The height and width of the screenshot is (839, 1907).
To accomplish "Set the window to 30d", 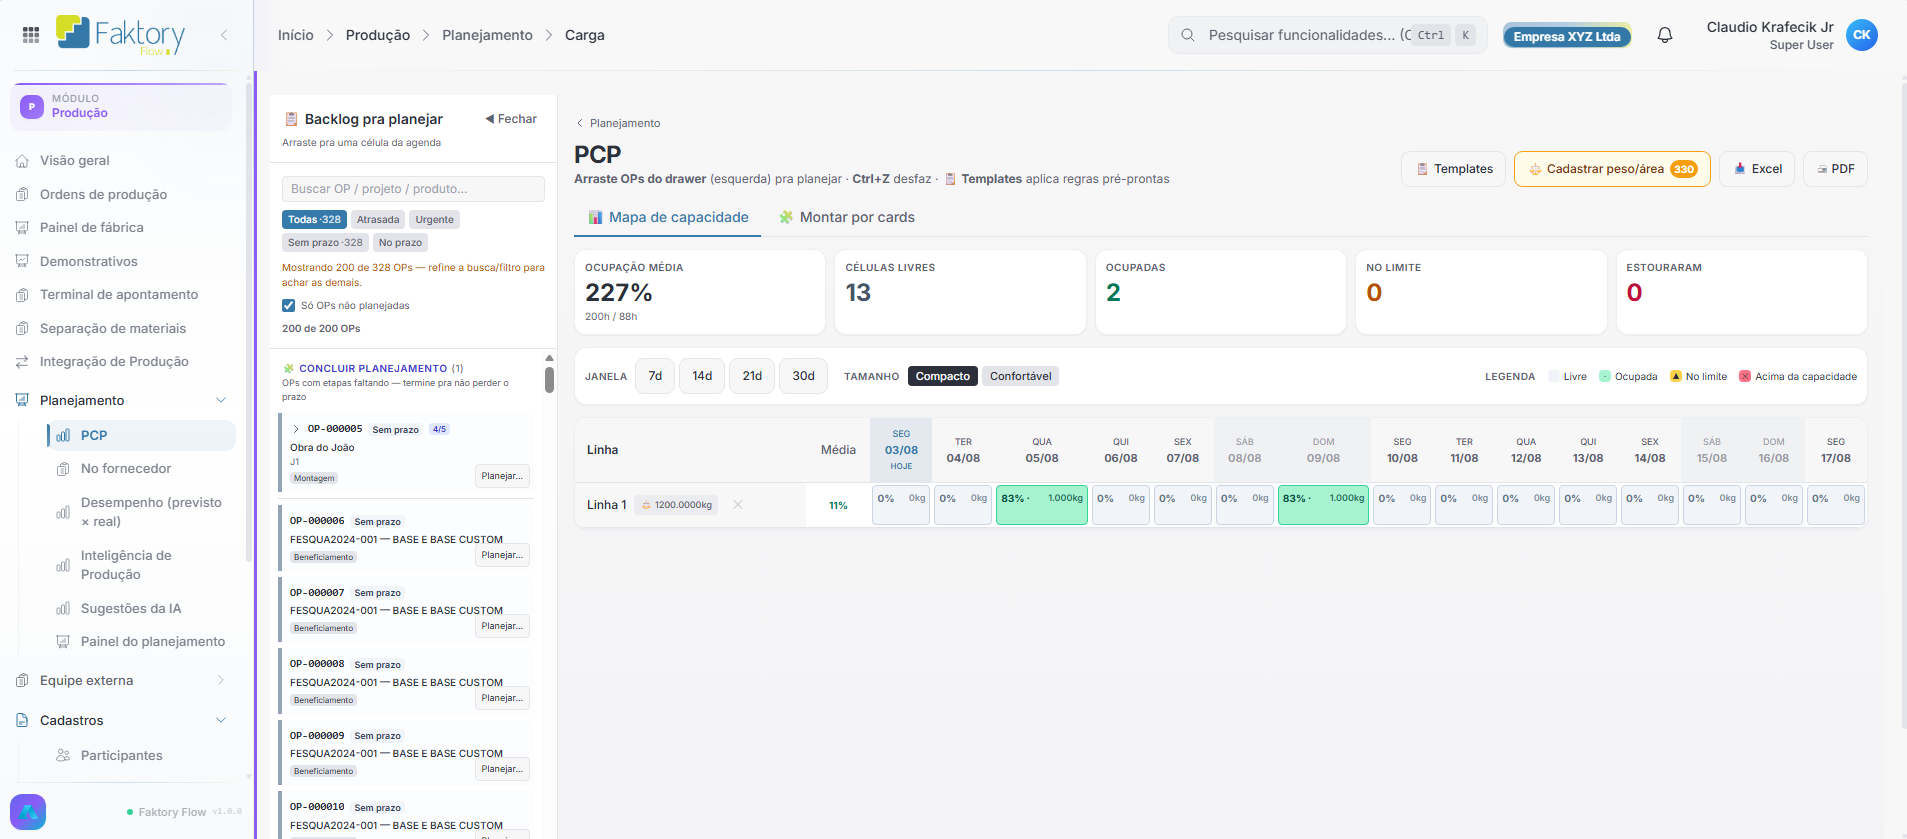I will (803, 376).
